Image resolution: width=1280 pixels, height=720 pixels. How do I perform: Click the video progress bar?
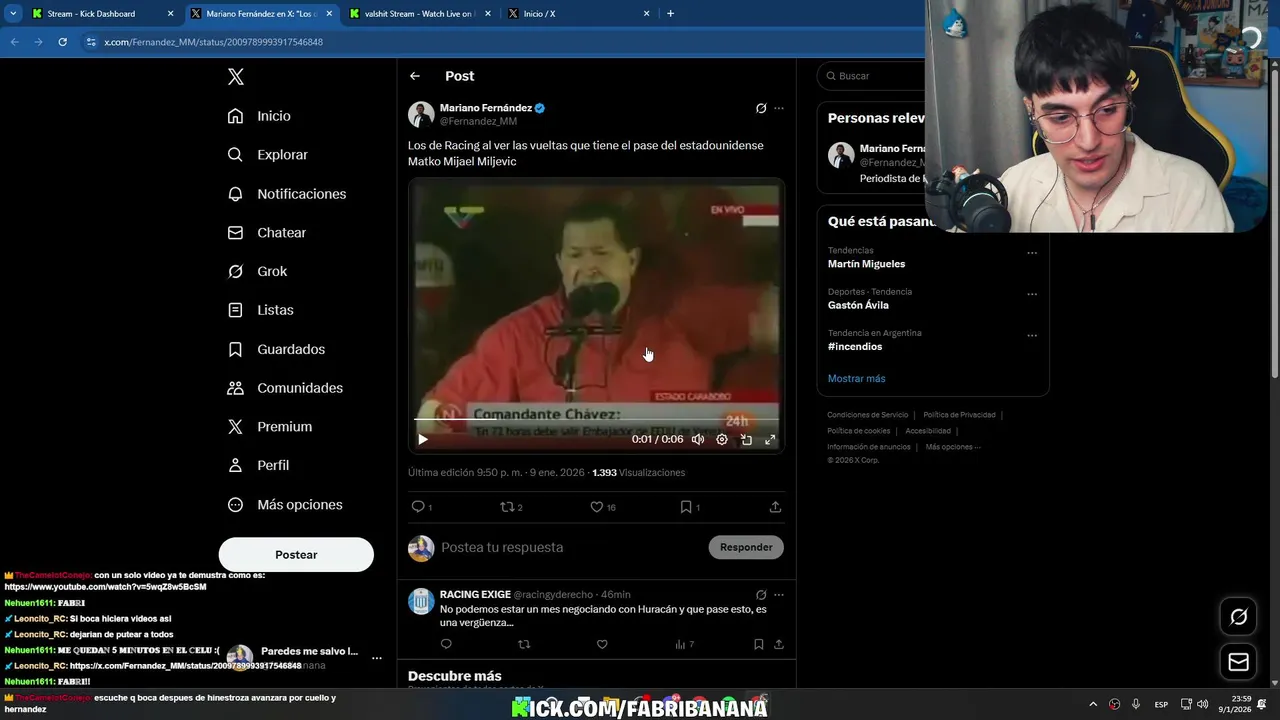pos(596,420)
